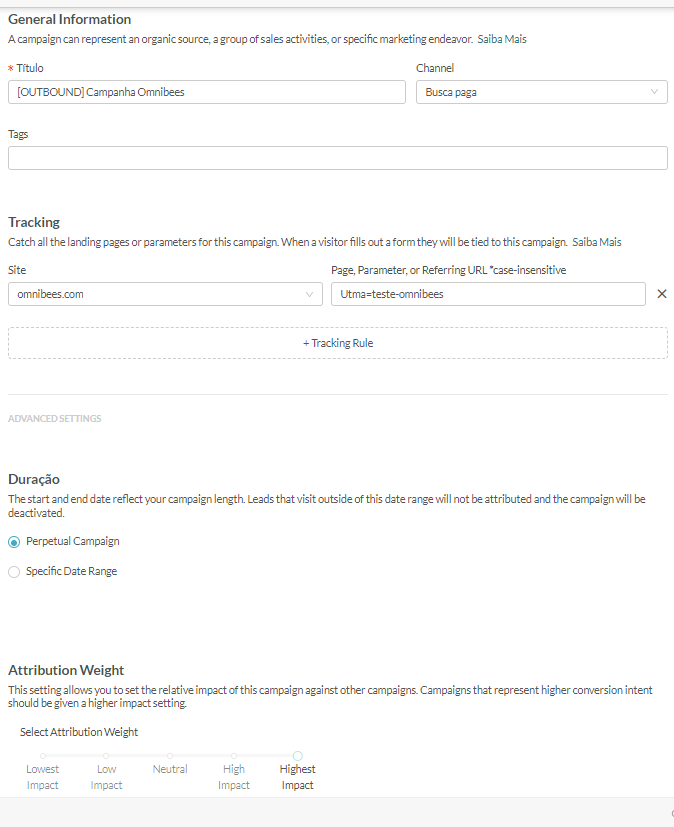
Task: Remove the tracking rule with X icon
Action: point(661,294)
